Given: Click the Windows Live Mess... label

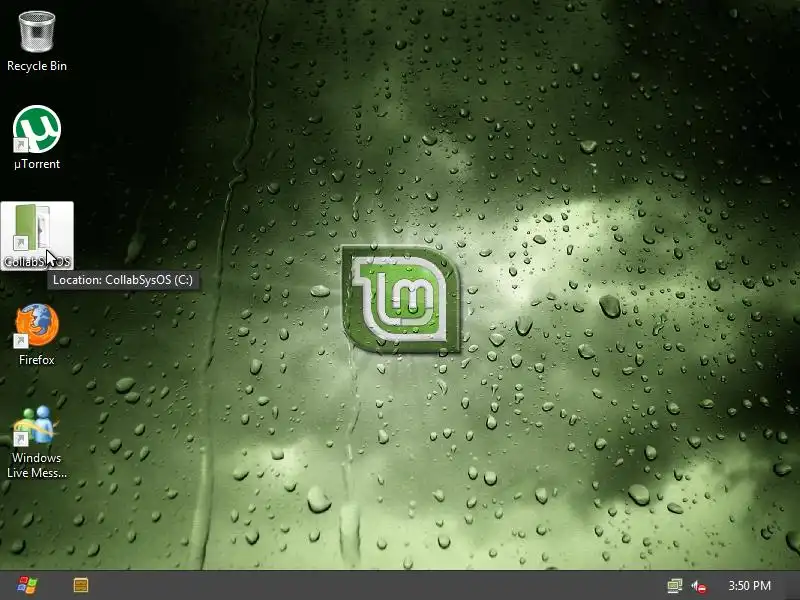Looking at the screenshot, I should pyautogui.click(x=37, y=465).
